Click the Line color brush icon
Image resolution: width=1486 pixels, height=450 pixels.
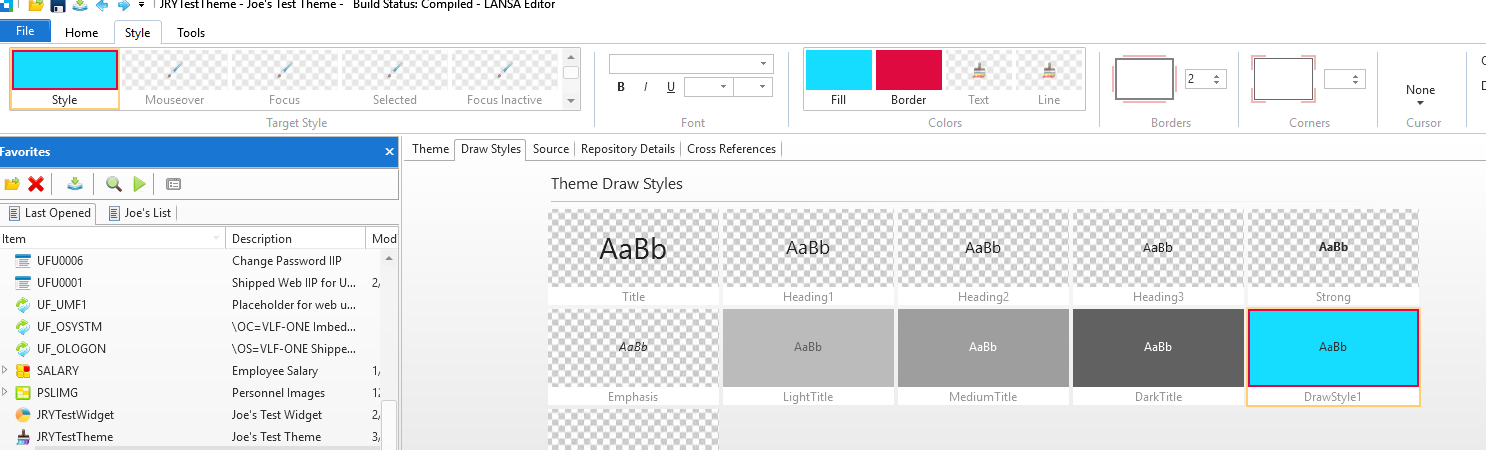click(1049, 70)
